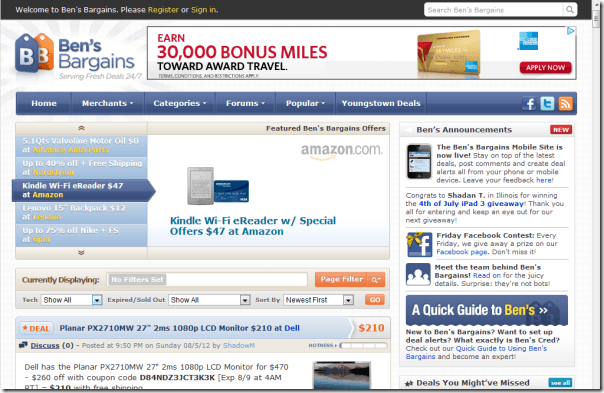
Task: Click the mobile phone announcement icon
Action: coord(419,161)
